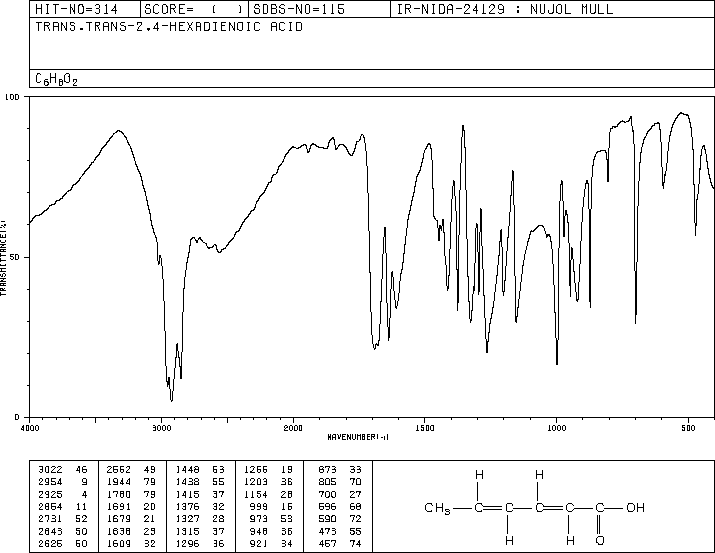Click the TRANS,TRANS-2,4-HEXADIENOIC ACID compound name

tap(169, 26)
